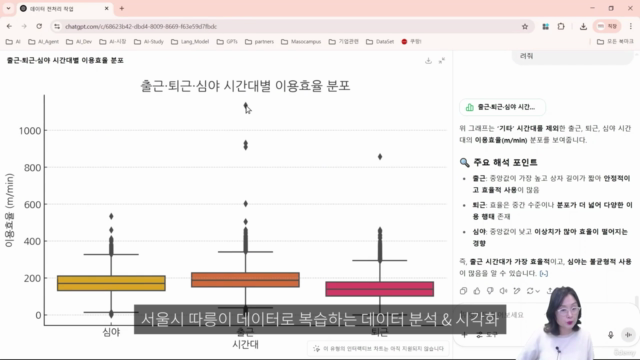The image size is (640, 360).
Task: Close the 데이터 전처리 작업 tab
Action: pyautogui.click(x=107, y=8)
